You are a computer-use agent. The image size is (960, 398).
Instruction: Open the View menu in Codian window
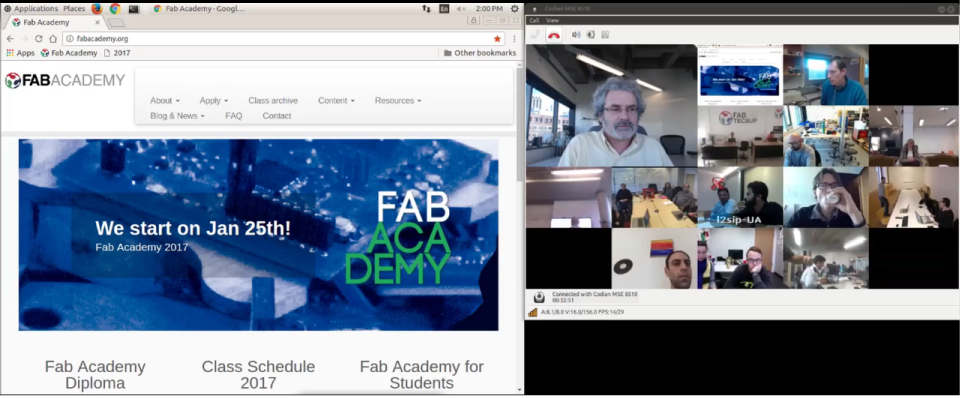pos(552,20)
